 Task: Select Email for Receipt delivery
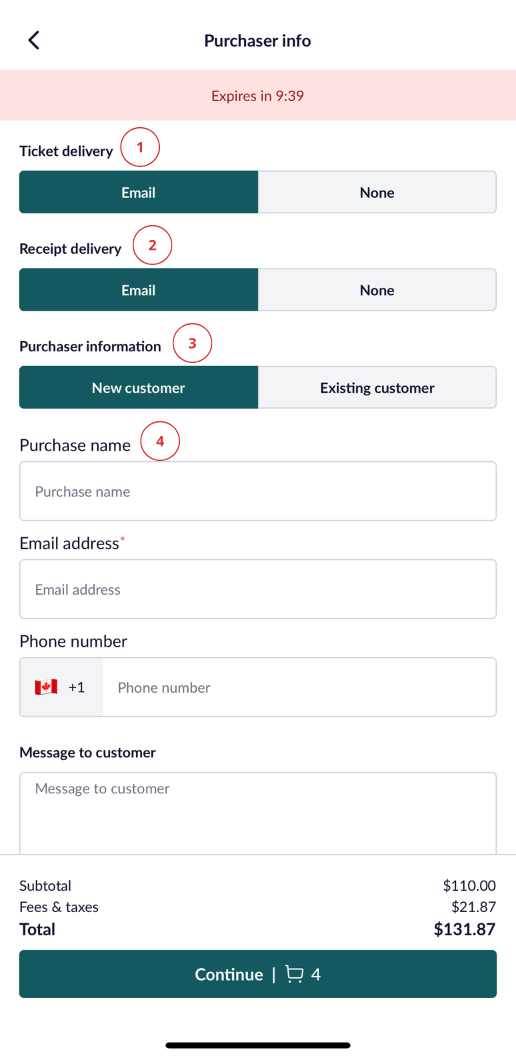coord(138,290)
